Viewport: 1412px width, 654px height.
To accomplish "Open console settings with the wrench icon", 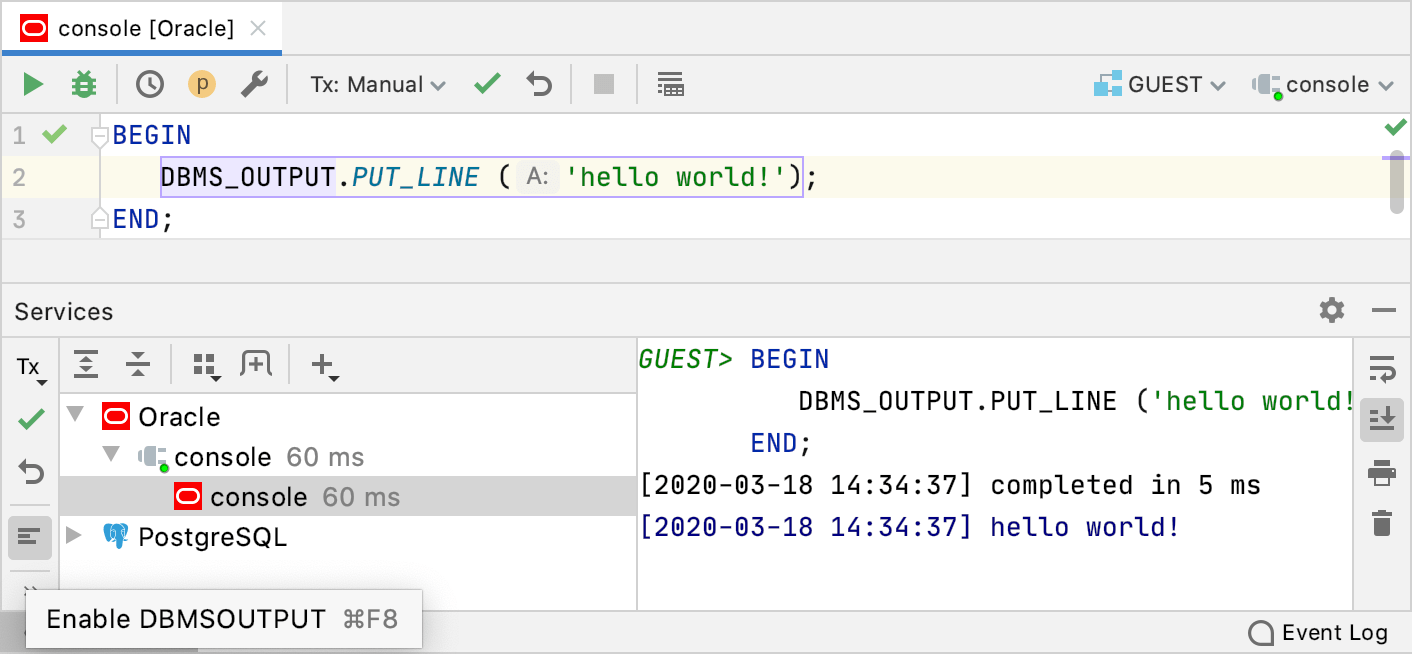I will 253,84.
